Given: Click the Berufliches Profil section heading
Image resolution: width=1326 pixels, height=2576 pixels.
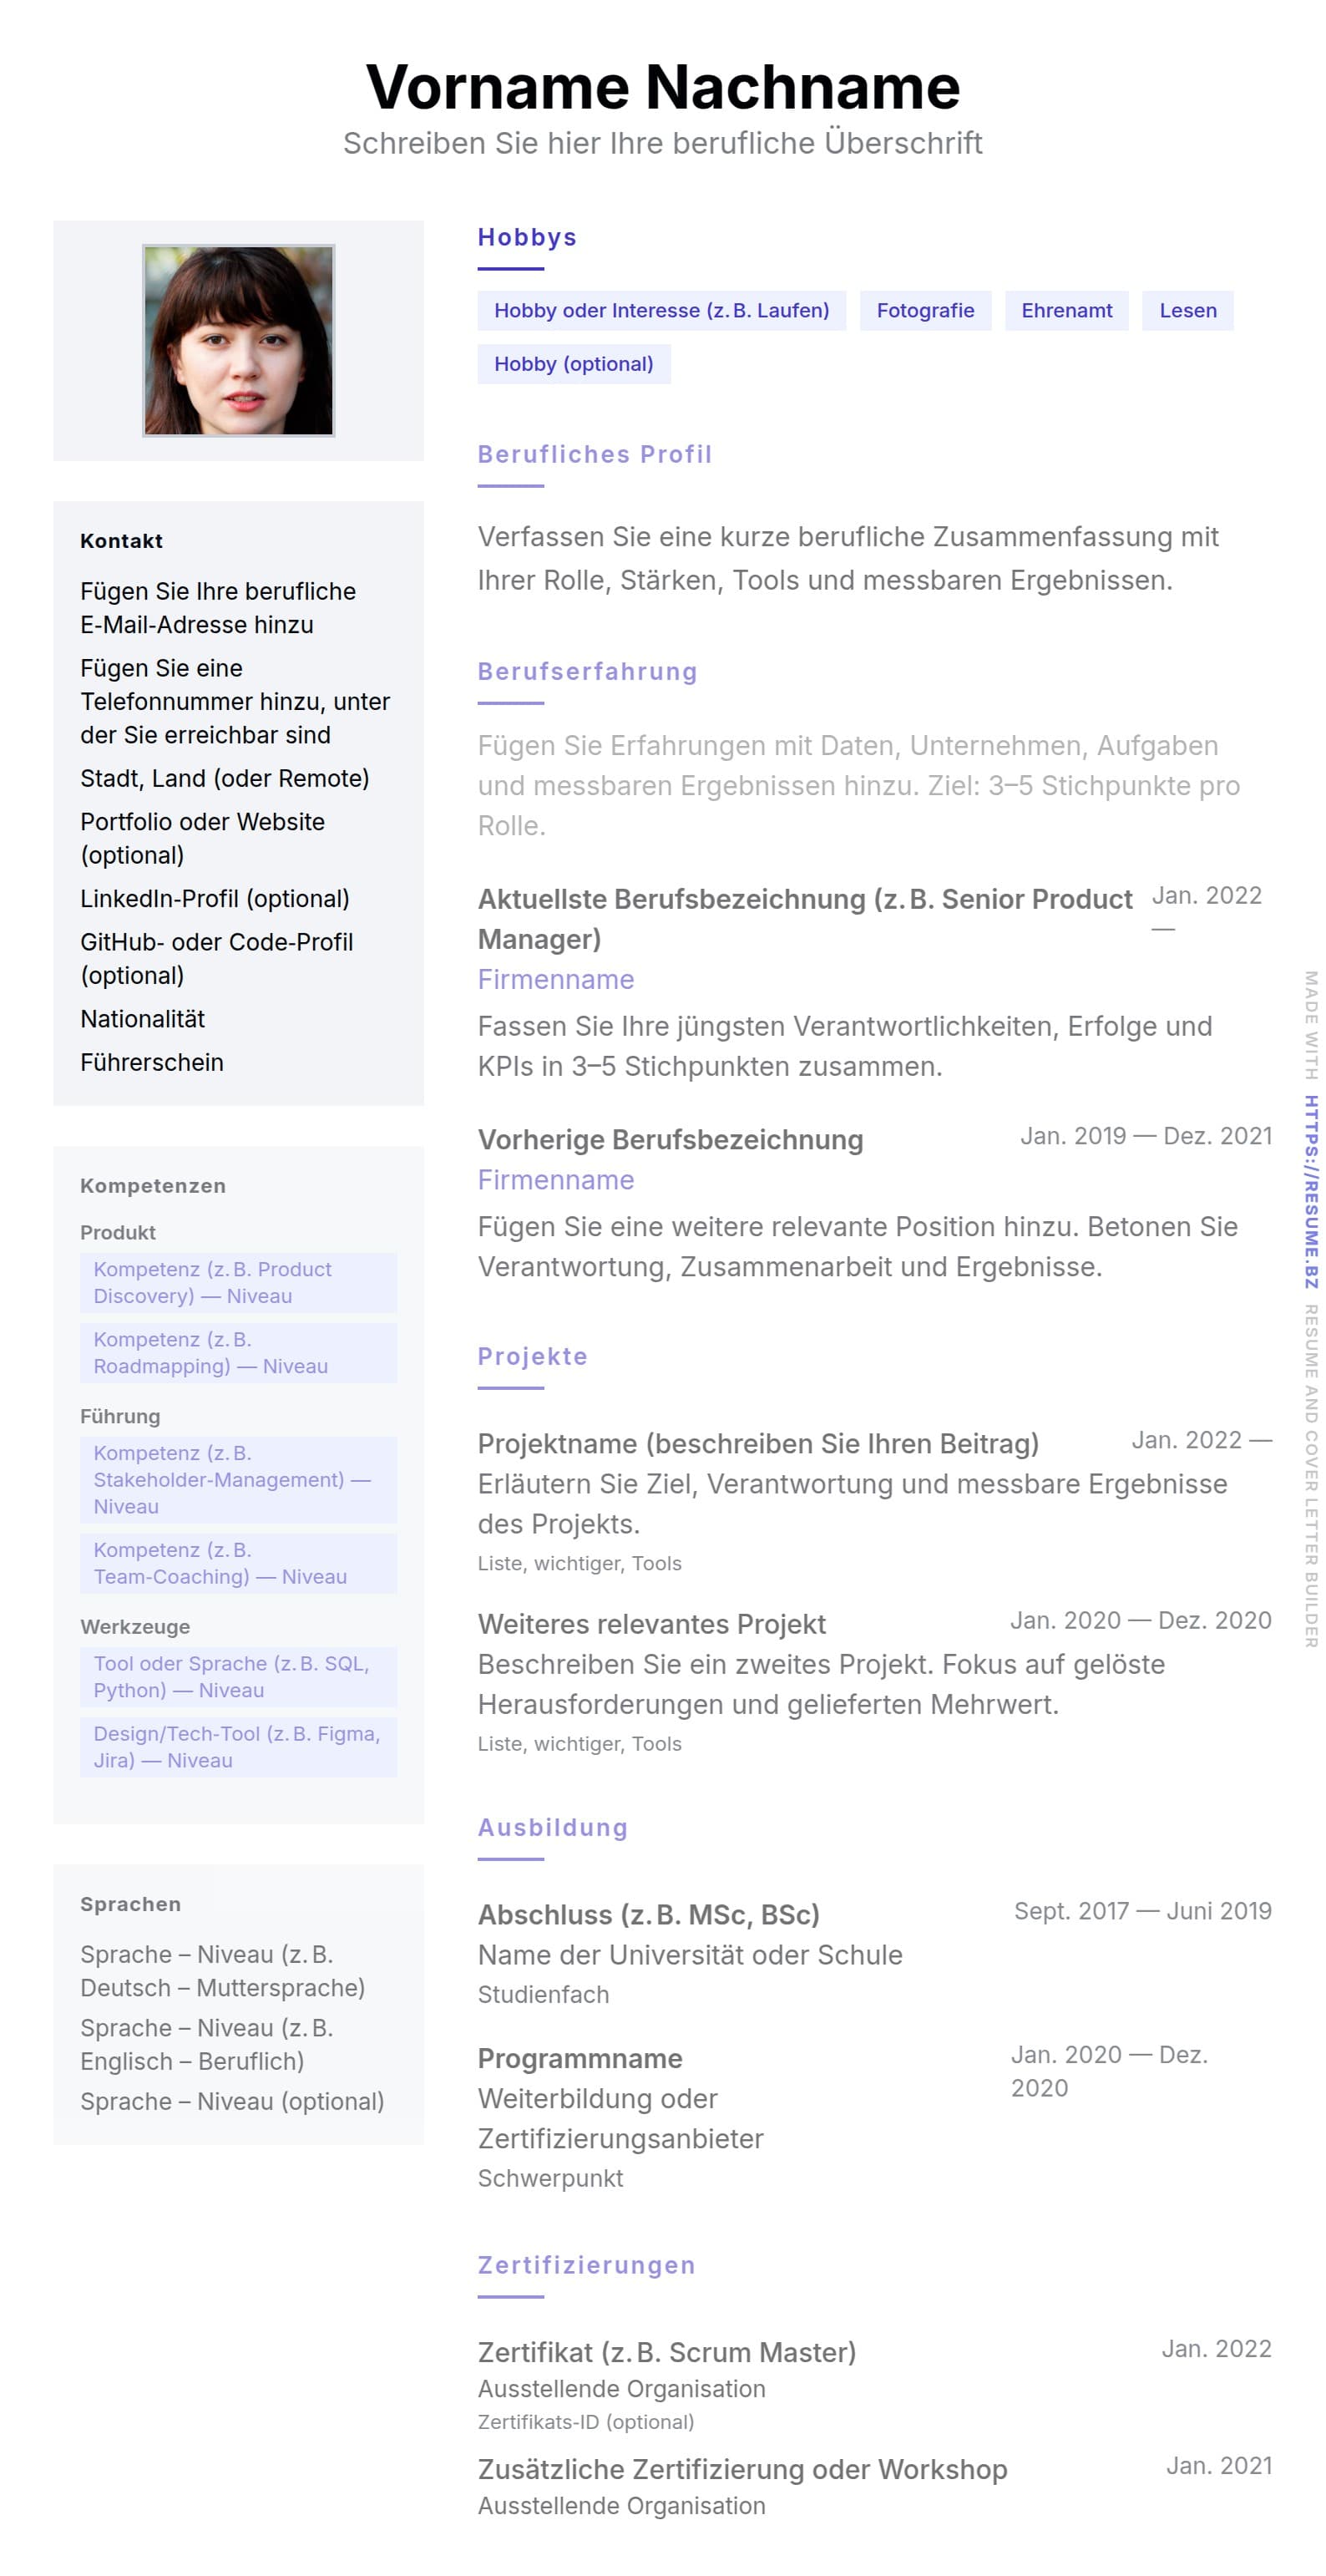Looking at the screenshot, I should 594,454.
